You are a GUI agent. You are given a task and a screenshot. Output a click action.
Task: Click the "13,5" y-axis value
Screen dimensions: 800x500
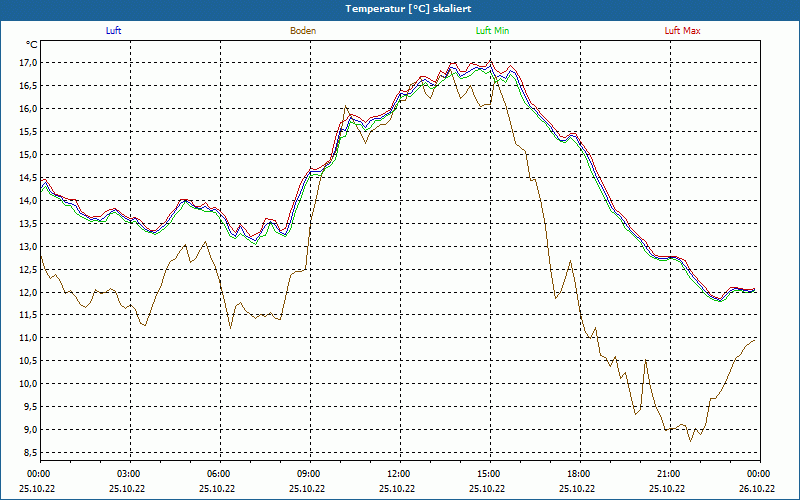28,223
